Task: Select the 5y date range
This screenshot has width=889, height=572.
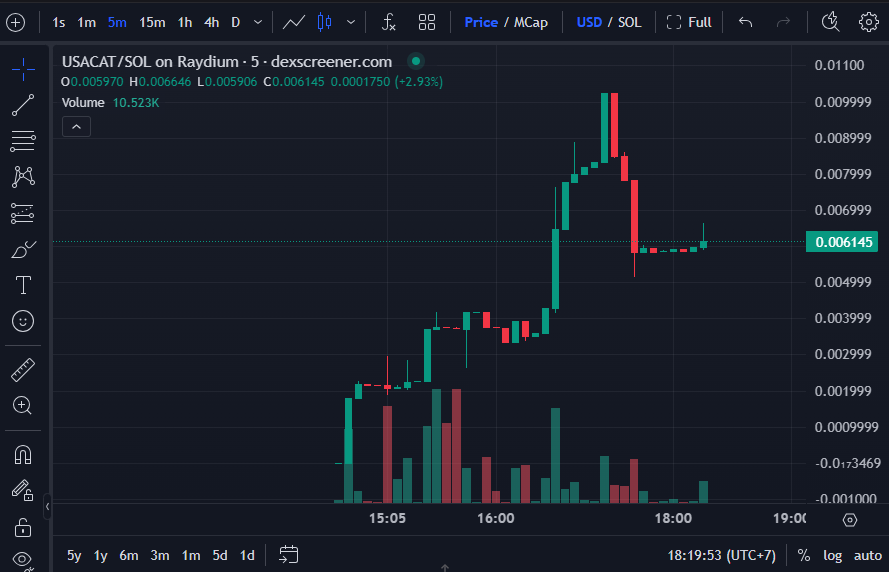Action: tap(74, 556)
